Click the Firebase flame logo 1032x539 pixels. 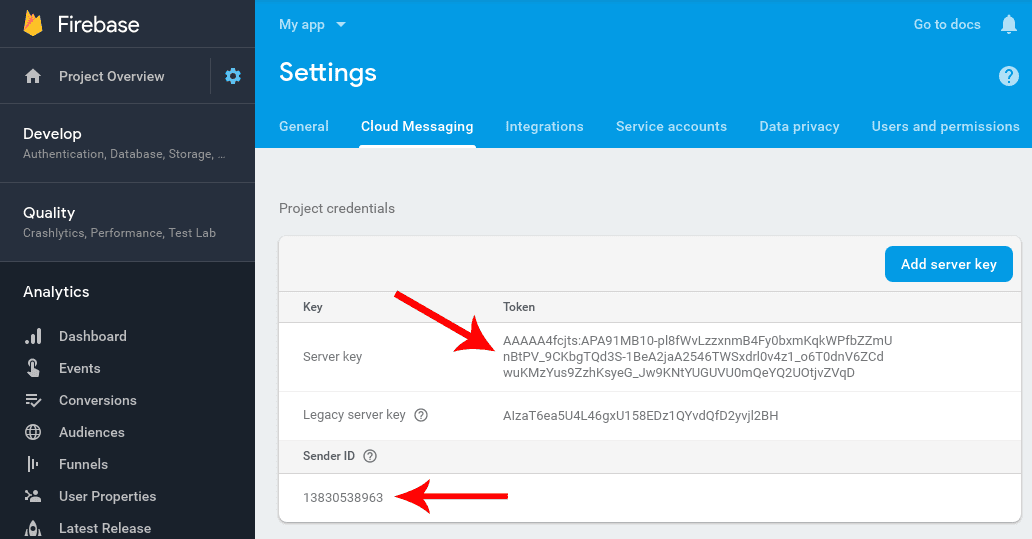34,24
